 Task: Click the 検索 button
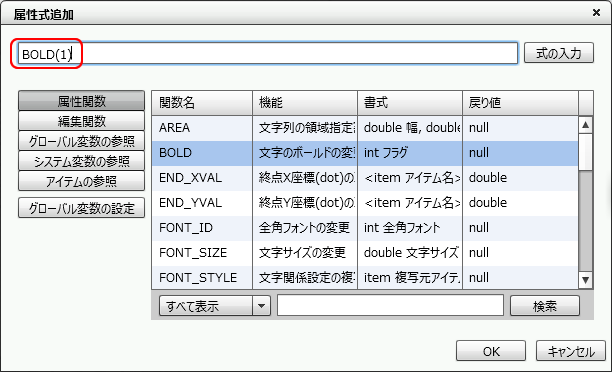pos(544,306)
